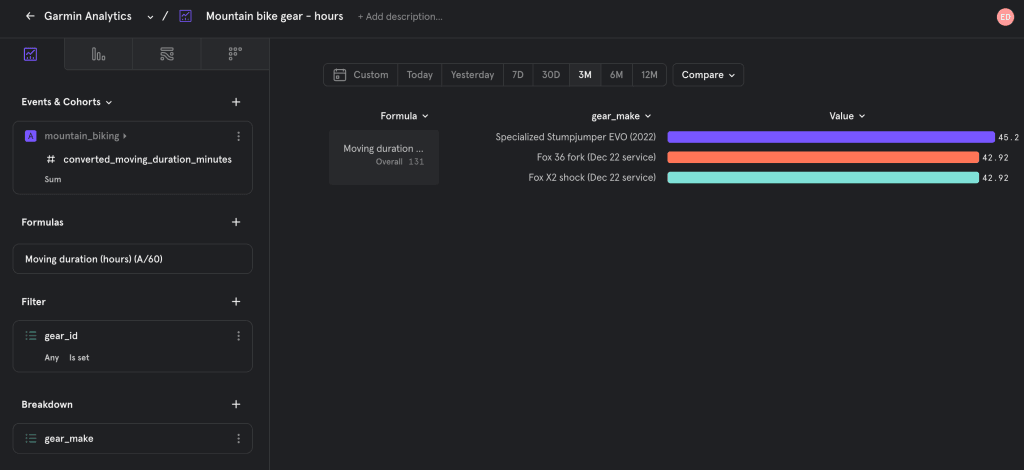The image size is (1024, 470).
Task: Click the back arrow next to Garmin Analytics
Action: [31, 16]
